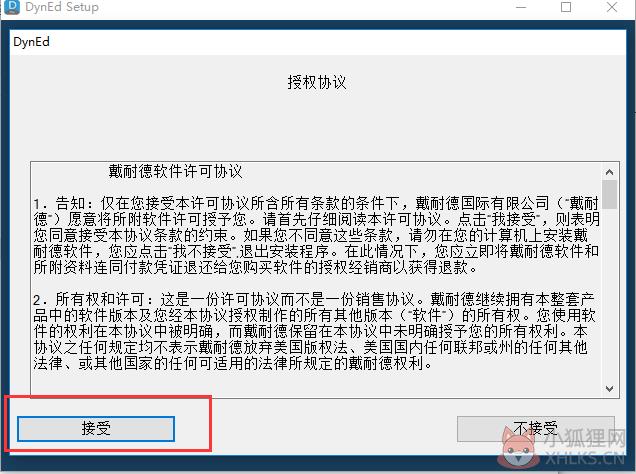Click the 不接受 button to decline
This screenshot has width=636, height=474.
tap(535, 429)
